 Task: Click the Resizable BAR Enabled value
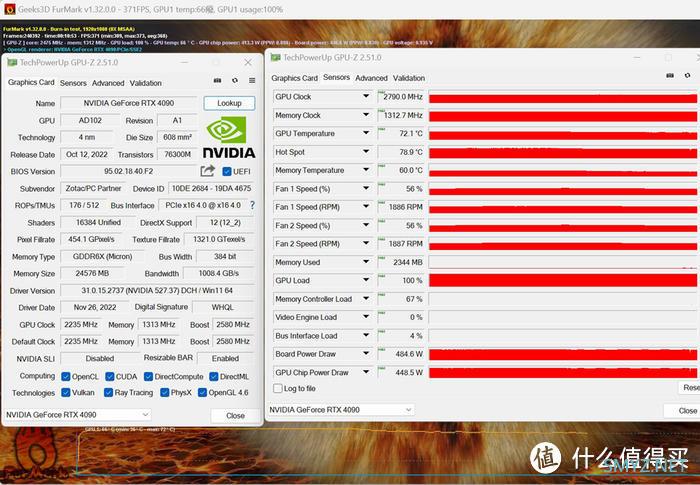[225, 358]
